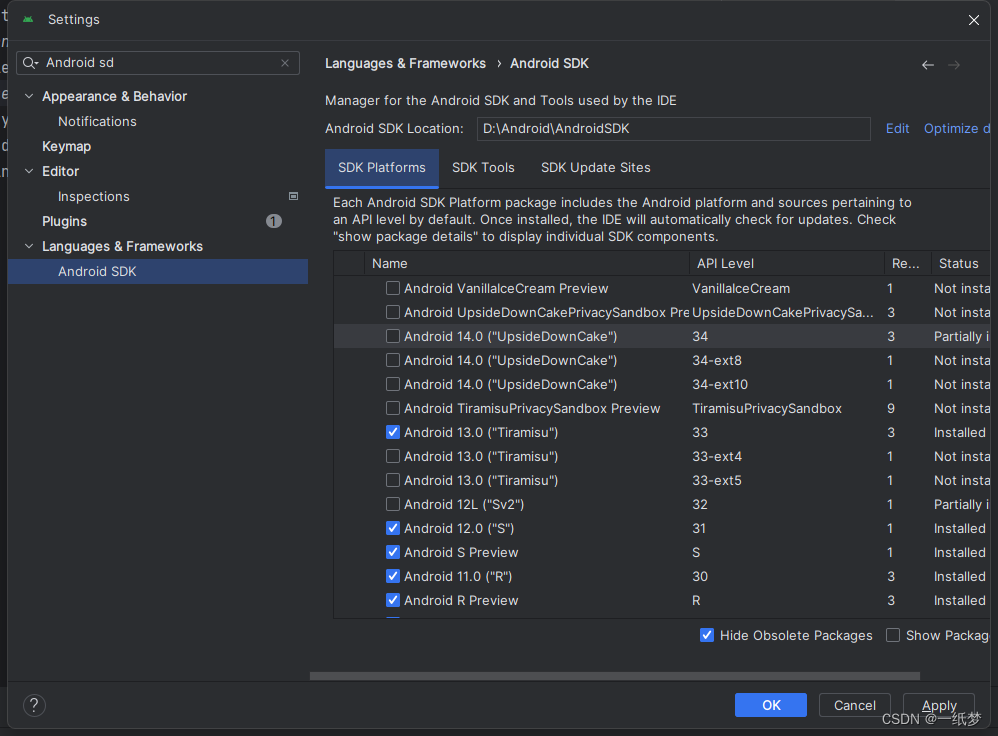Clear the search field text

click(285, 63)
